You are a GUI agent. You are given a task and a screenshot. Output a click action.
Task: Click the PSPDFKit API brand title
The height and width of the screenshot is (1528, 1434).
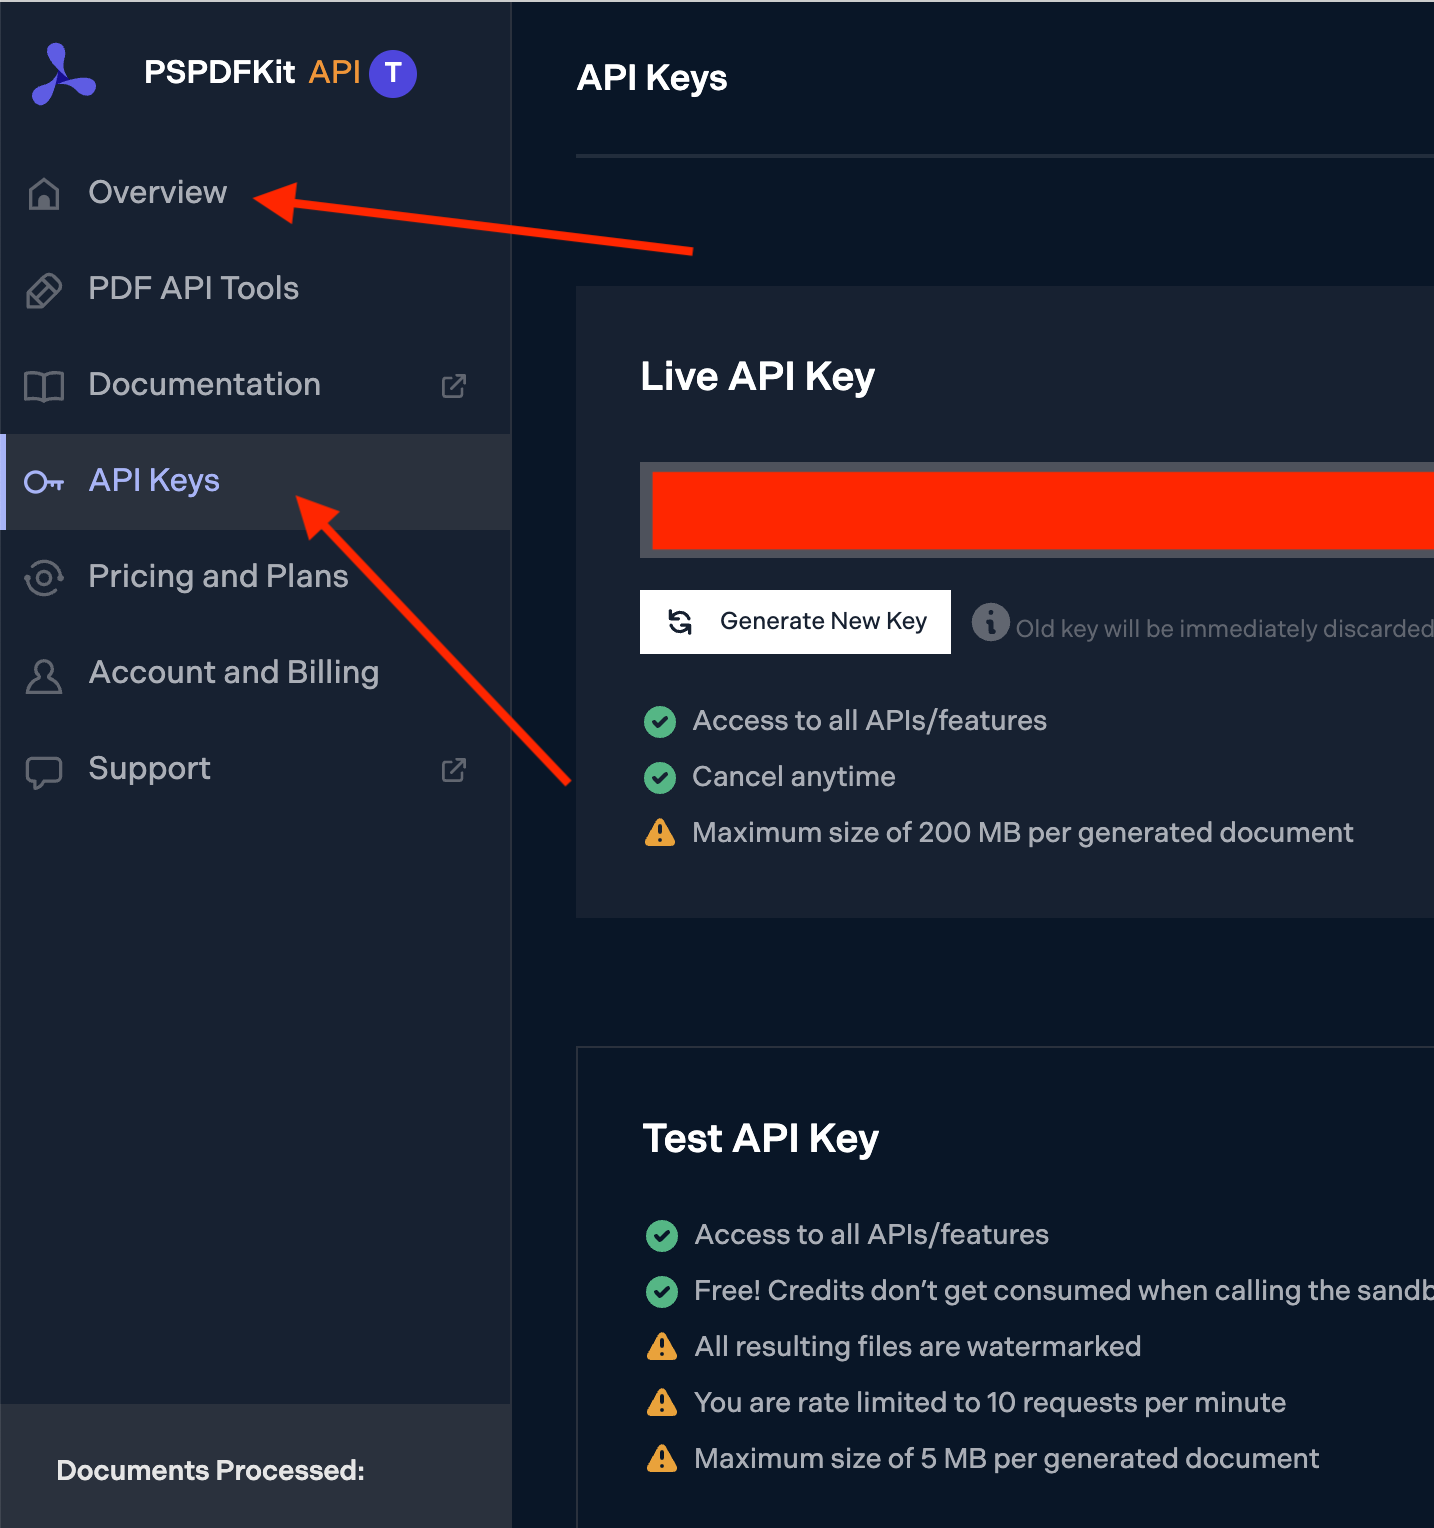252,72
